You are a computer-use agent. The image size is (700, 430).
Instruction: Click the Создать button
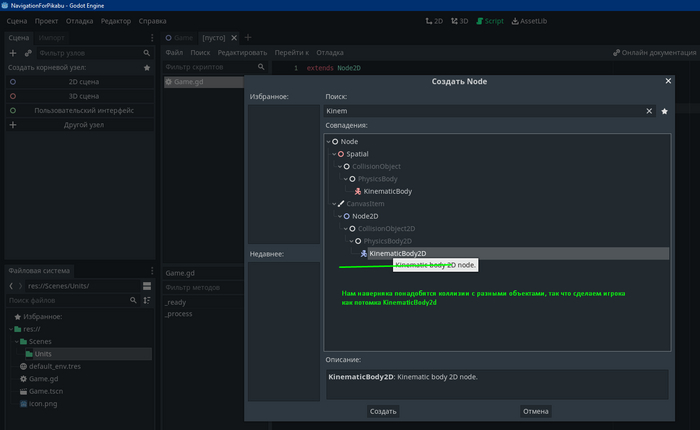coord(383,411)
